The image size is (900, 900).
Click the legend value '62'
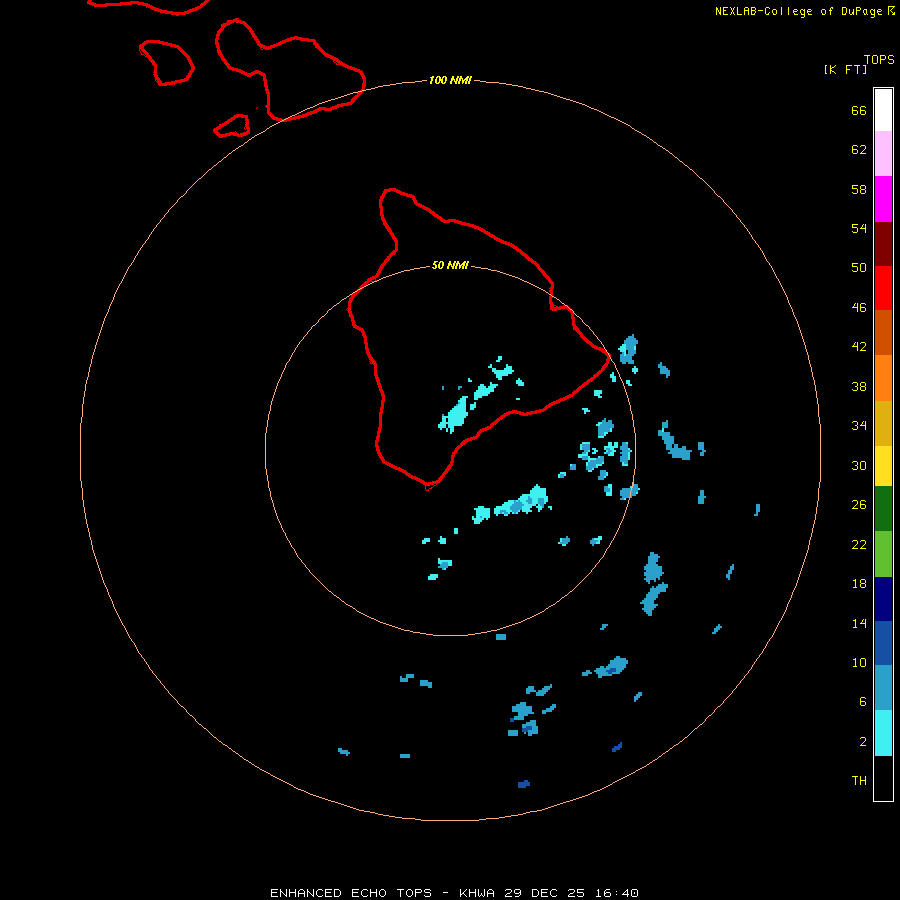pos(859,150)
